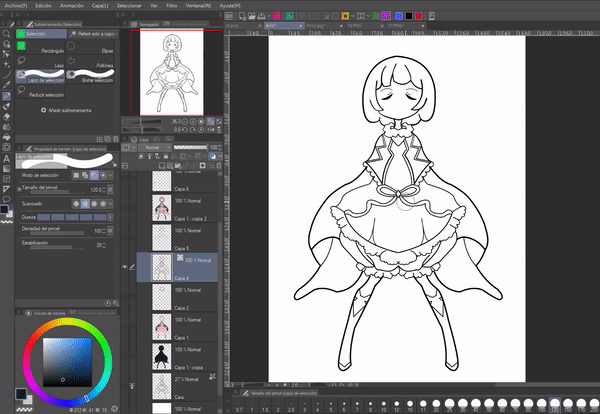Viewport: 600px width, 414px height.
Task: Open the Edición menu
Action: pyautogui.click(x=43, y=5)
